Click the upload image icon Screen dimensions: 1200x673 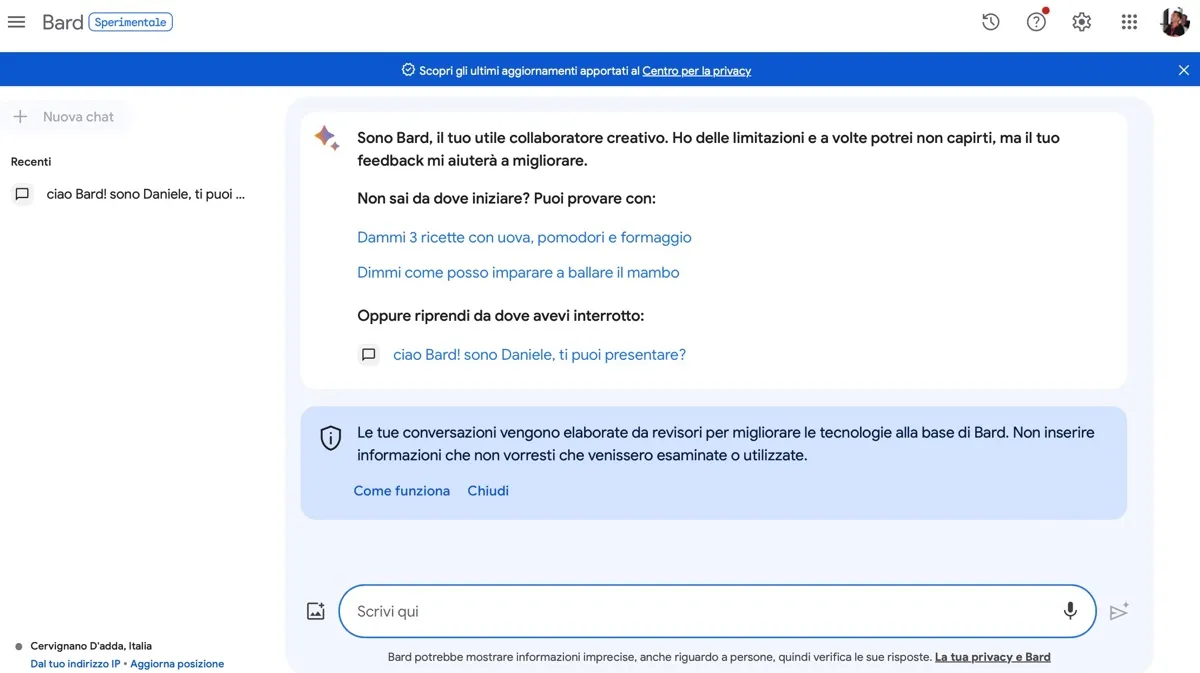tap(316, 611)
